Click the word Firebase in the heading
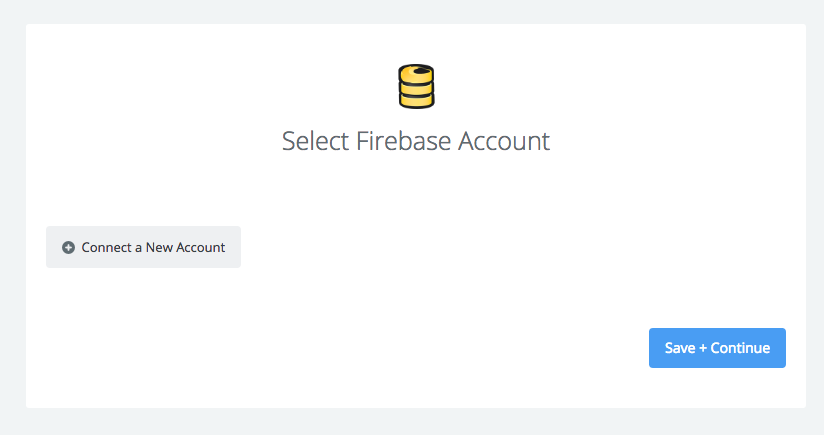Viewport: 824px width, 435px height. 403,141
